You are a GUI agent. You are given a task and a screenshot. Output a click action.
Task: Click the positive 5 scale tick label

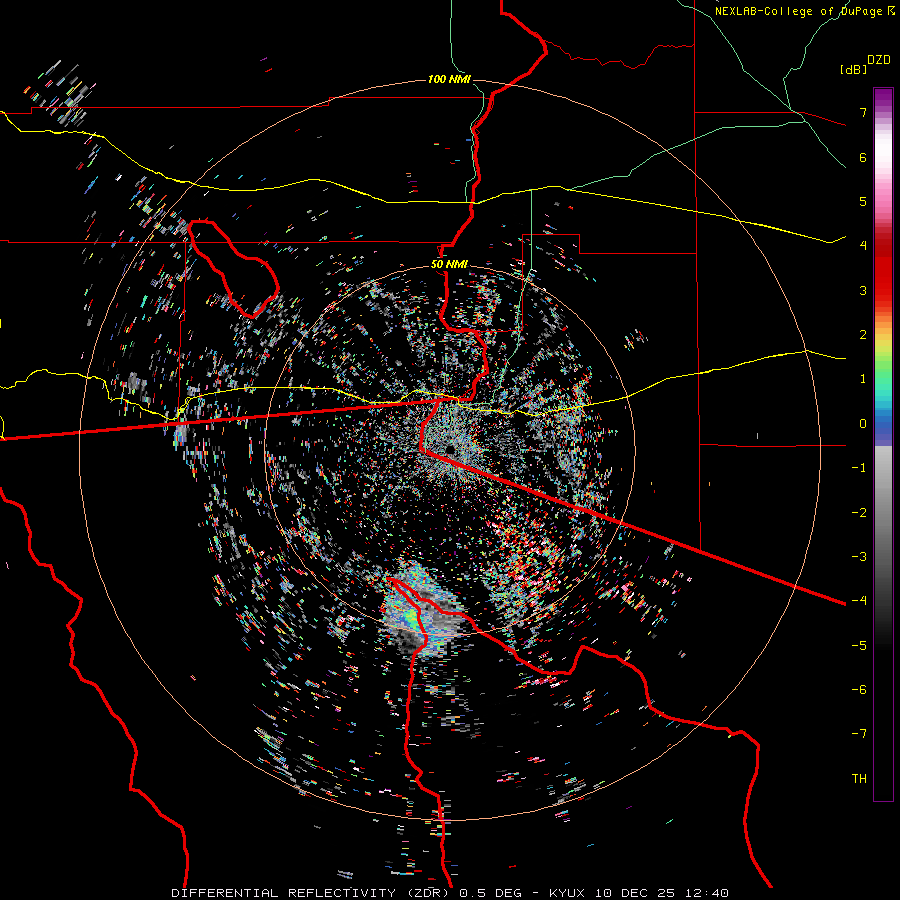point(863,201)
